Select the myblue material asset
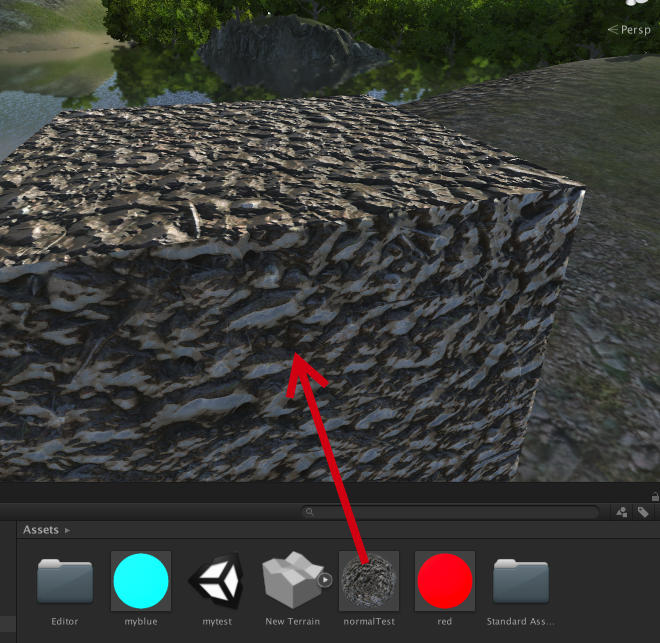 [141, 581]
